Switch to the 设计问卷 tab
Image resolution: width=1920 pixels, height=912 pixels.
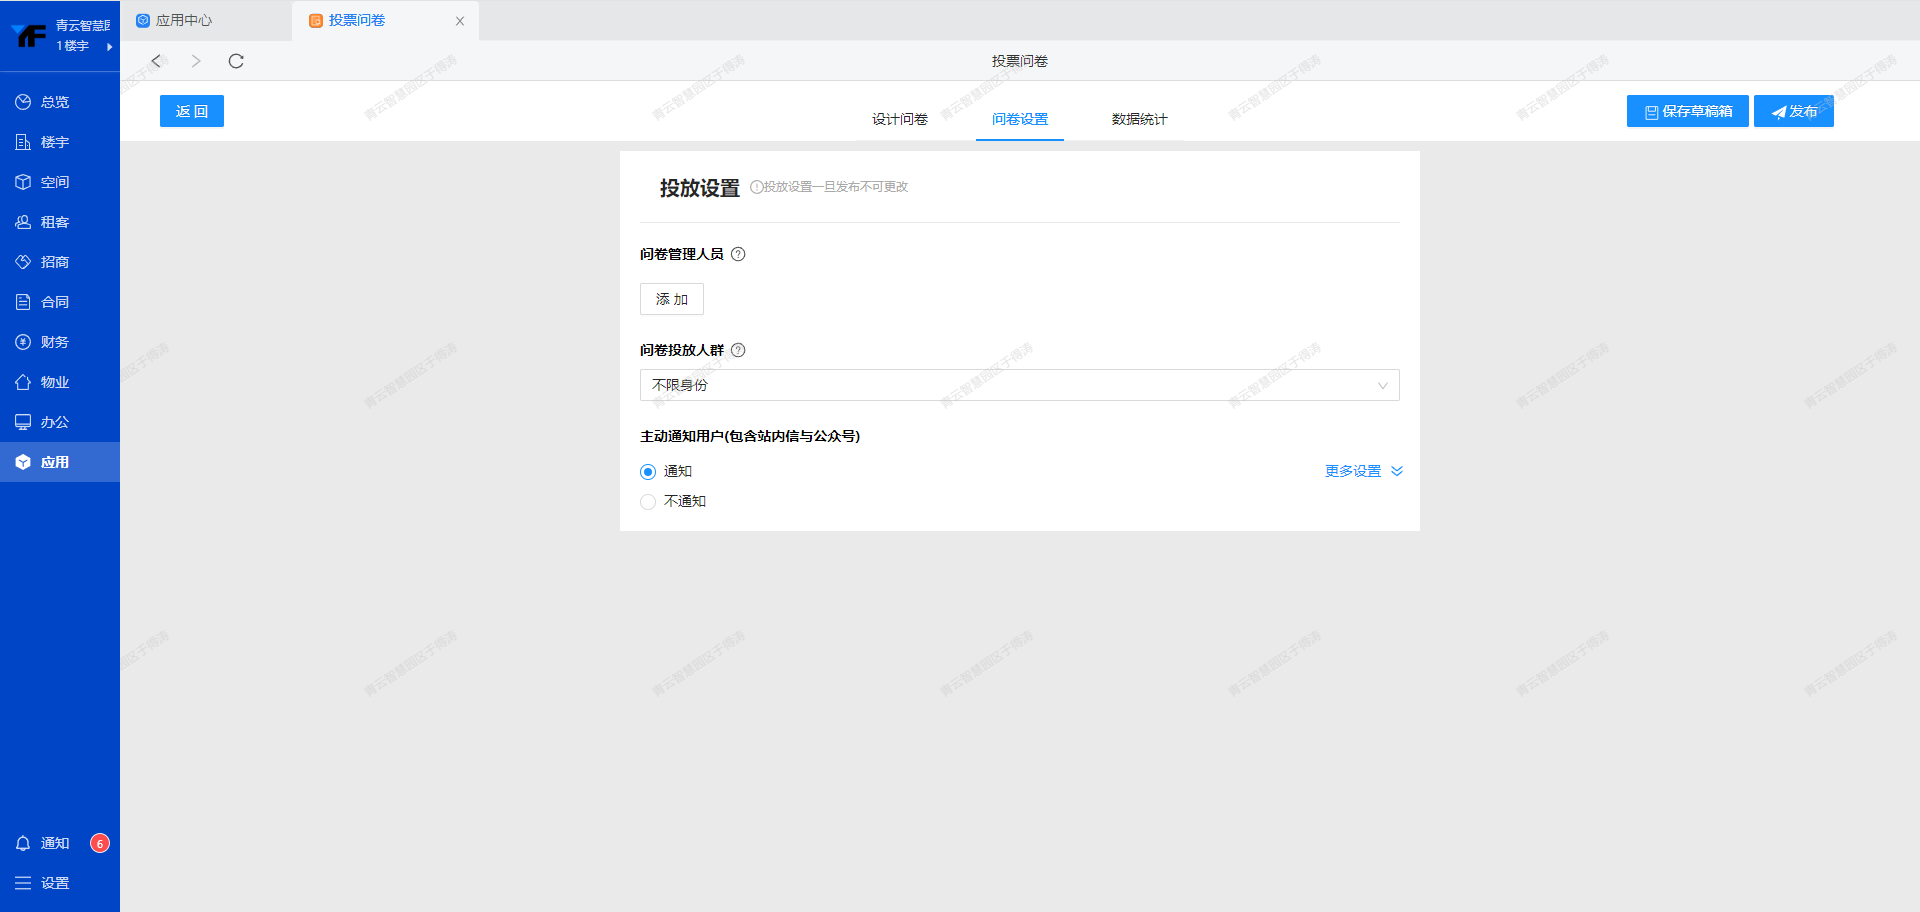[x=899, y=119]
